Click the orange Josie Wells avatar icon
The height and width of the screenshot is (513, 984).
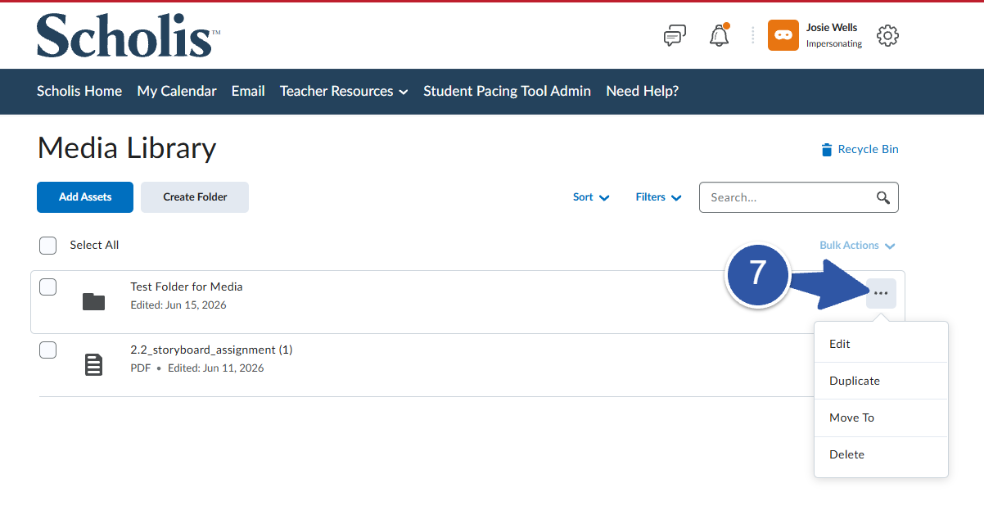pos(783,35)
